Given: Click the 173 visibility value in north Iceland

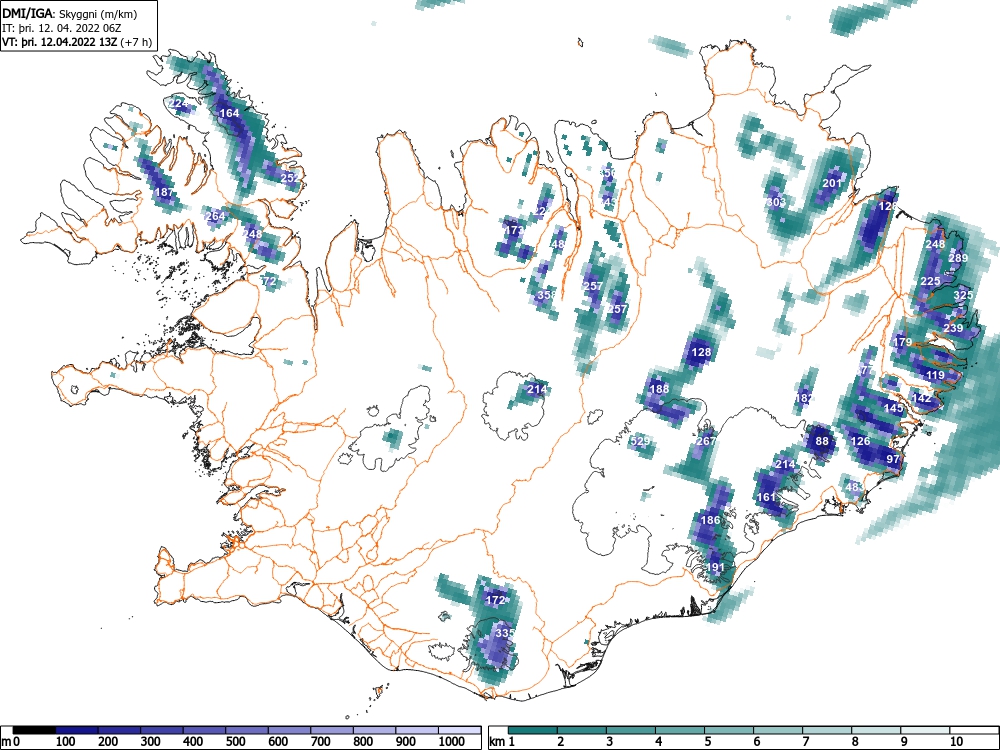Looking at the screenshot, I should tap(514, 230).
